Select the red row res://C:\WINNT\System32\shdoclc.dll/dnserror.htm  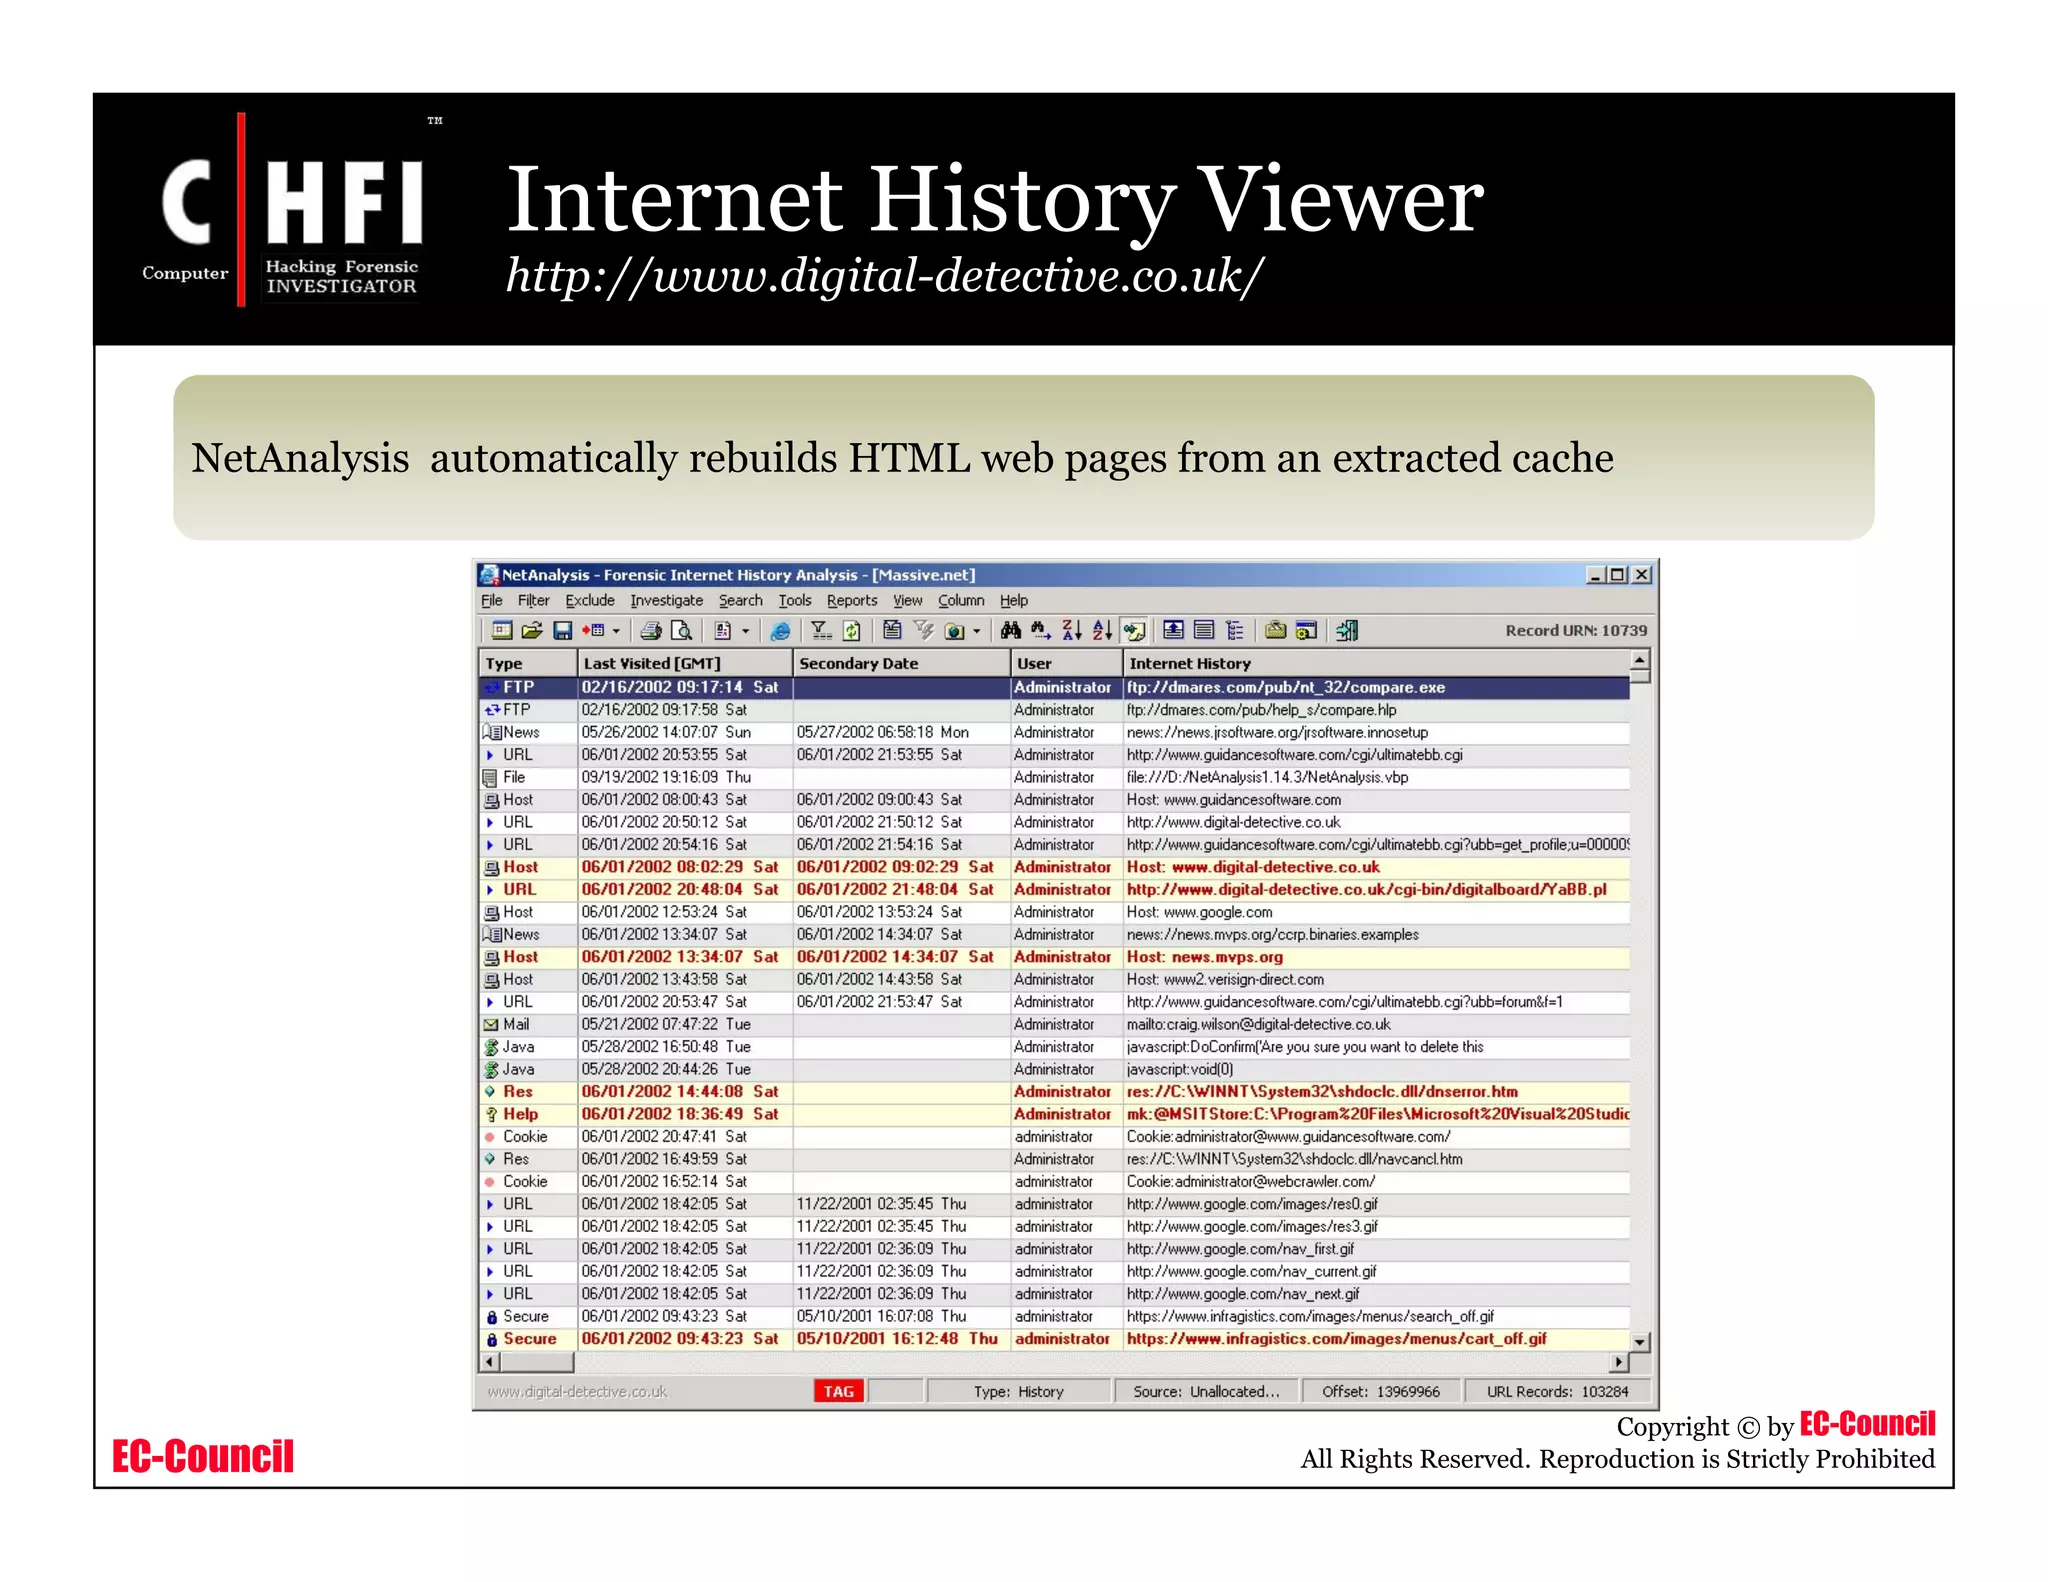point(1055,1092)
